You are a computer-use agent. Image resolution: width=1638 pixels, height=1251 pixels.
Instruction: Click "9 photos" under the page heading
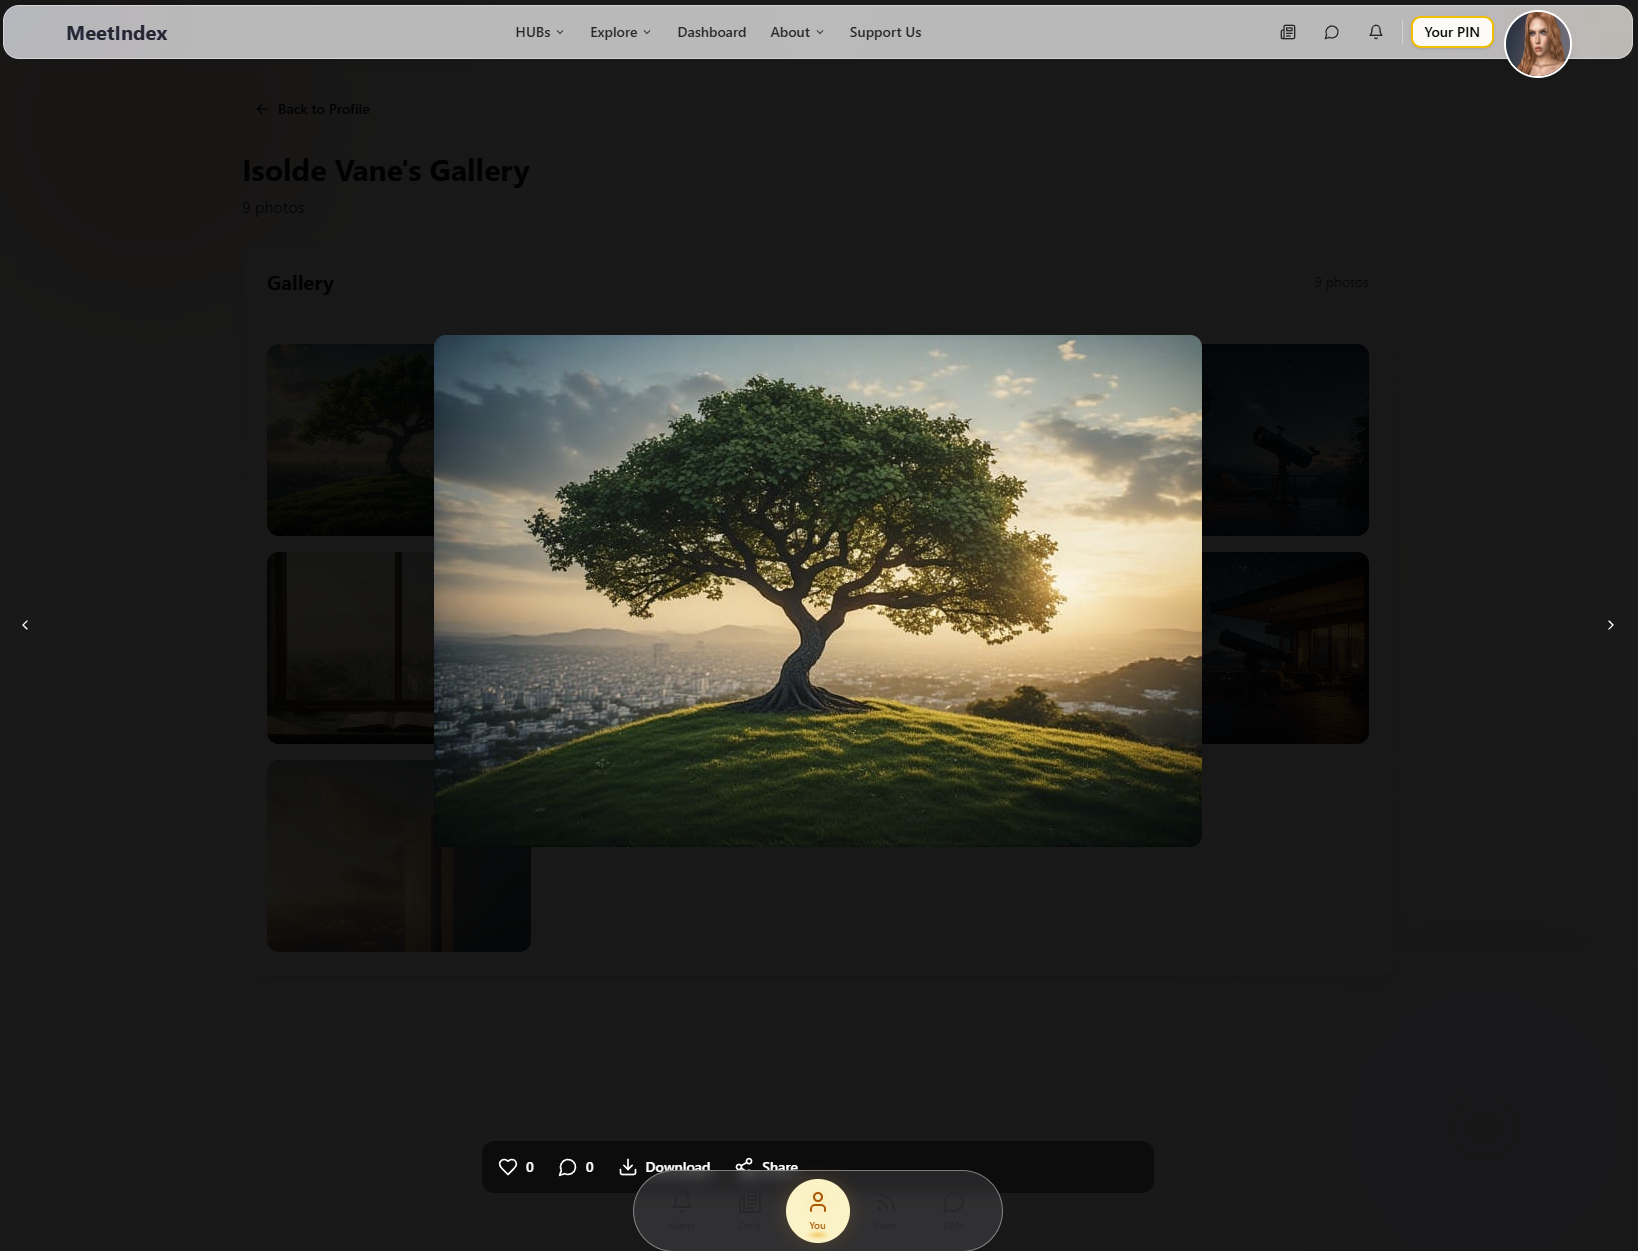pos(273,208)
